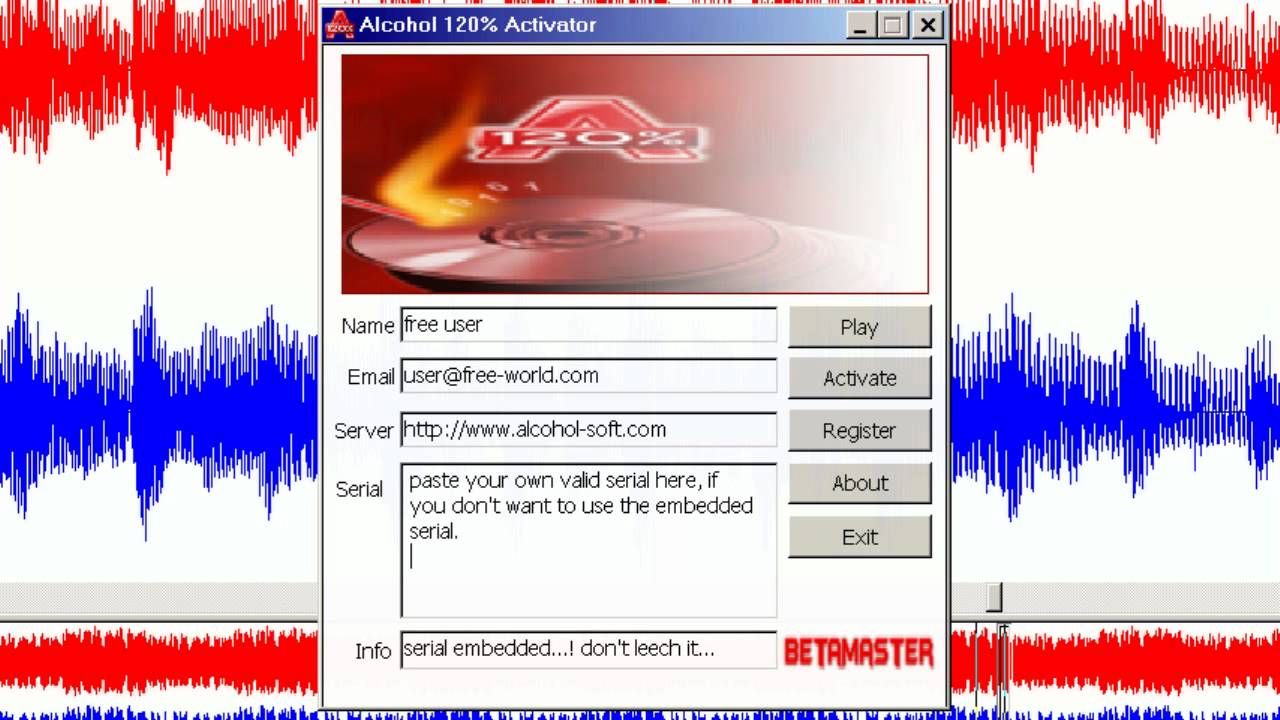Screen dimensions: 1280x720
Task: Focus the Server URL field
Action: click(x=588, y=430)
